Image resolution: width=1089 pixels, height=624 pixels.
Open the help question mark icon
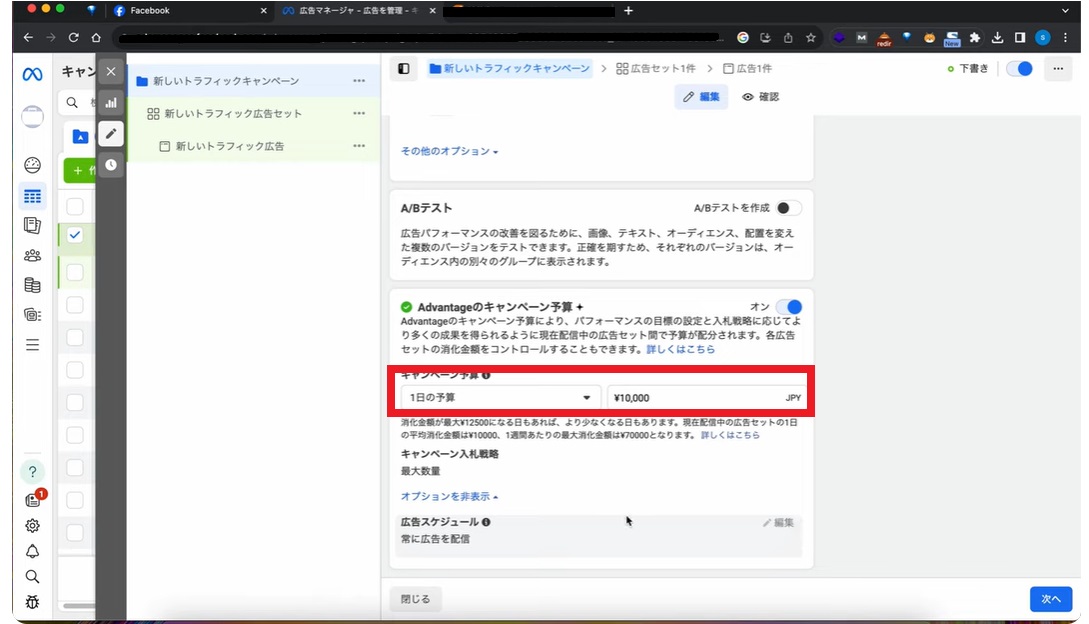32,472
